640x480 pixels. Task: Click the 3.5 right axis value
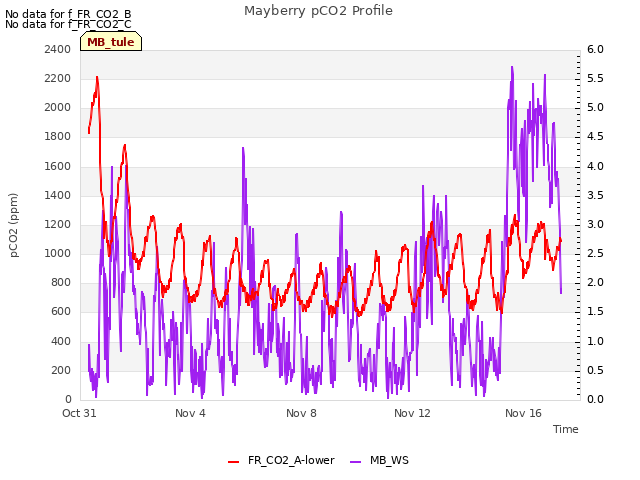coord(595,196)
